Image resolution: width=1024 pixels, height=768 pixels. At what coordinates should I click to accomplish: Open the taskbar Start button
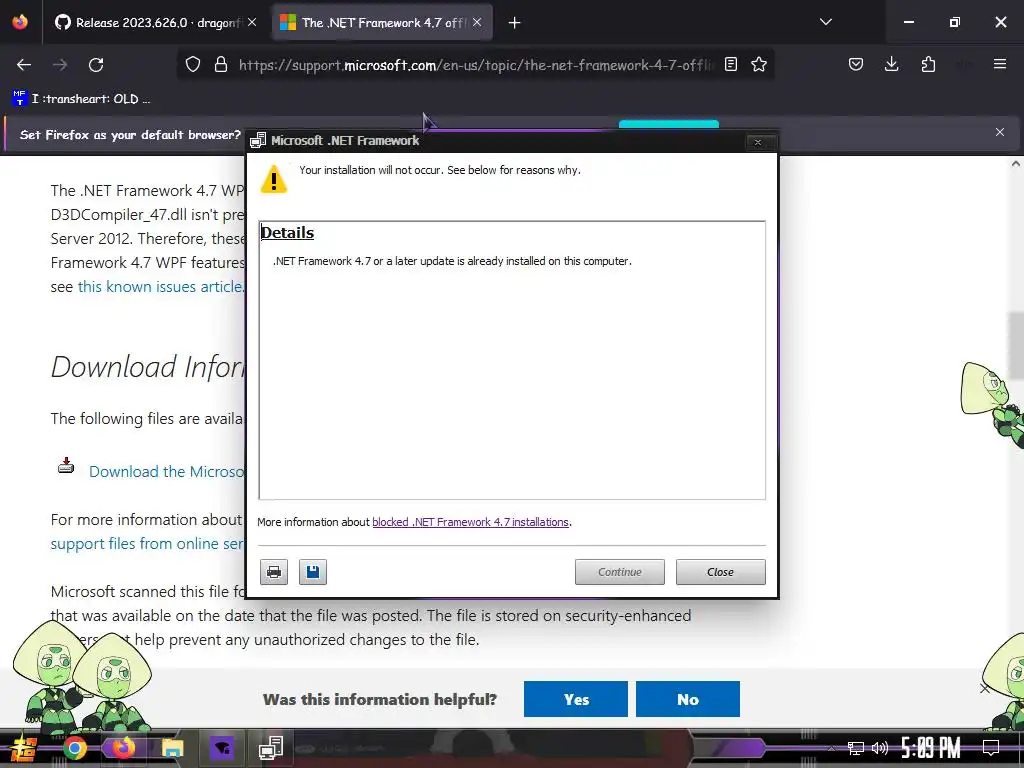(23, 748)
